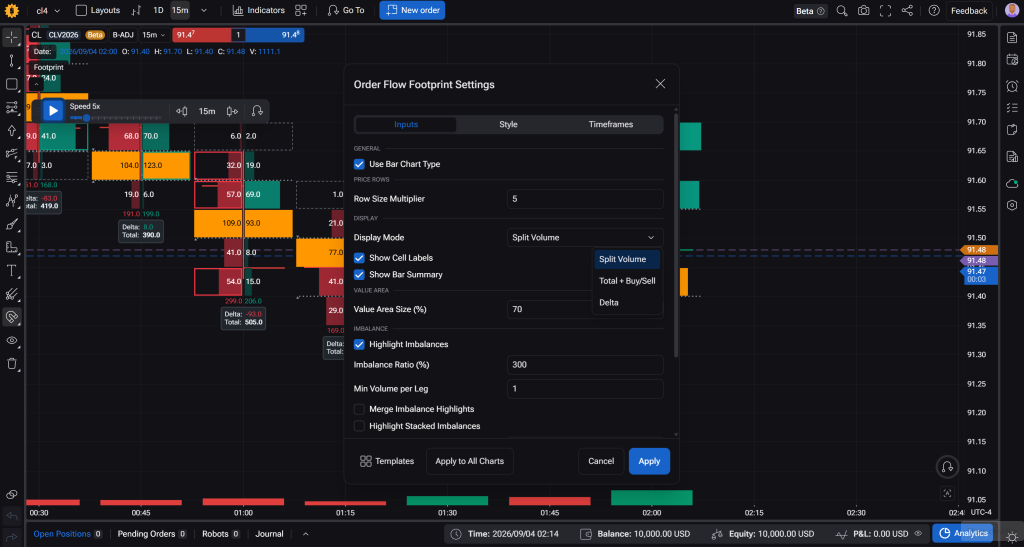Screen dimensions: 1024x547
Task: Switch to the Inputs tab
Action: tap(406, 125)
